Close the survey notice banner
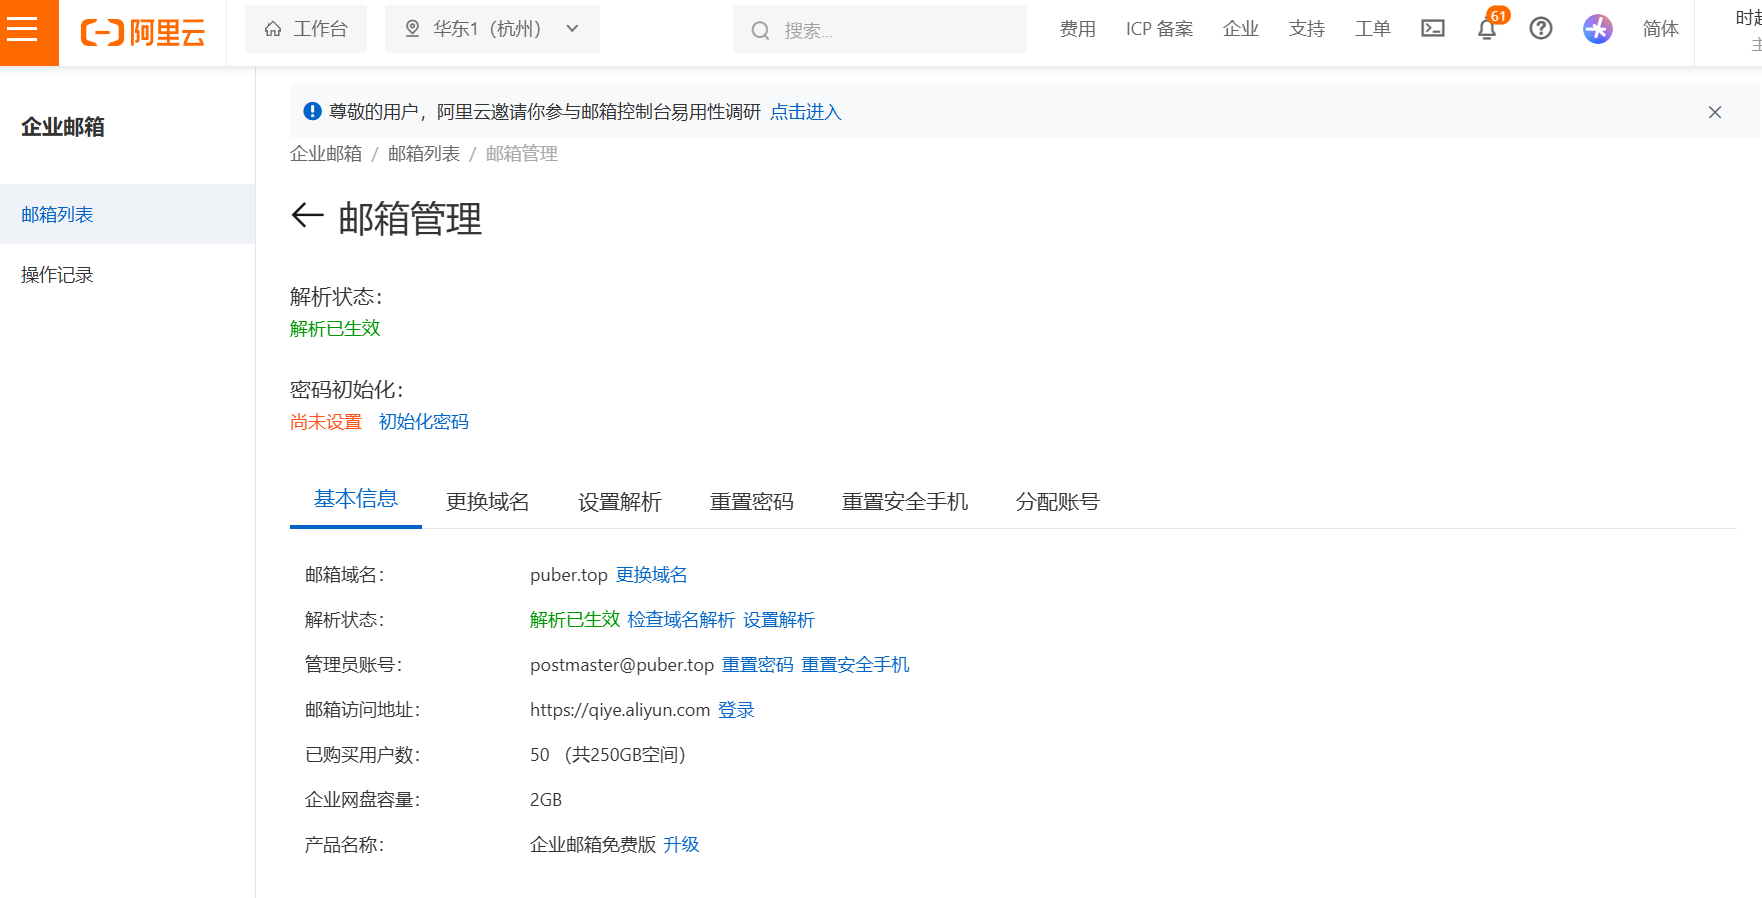Image resolution: width=1762 pixels, height=898 pixels. click(x=1715, y=112)
